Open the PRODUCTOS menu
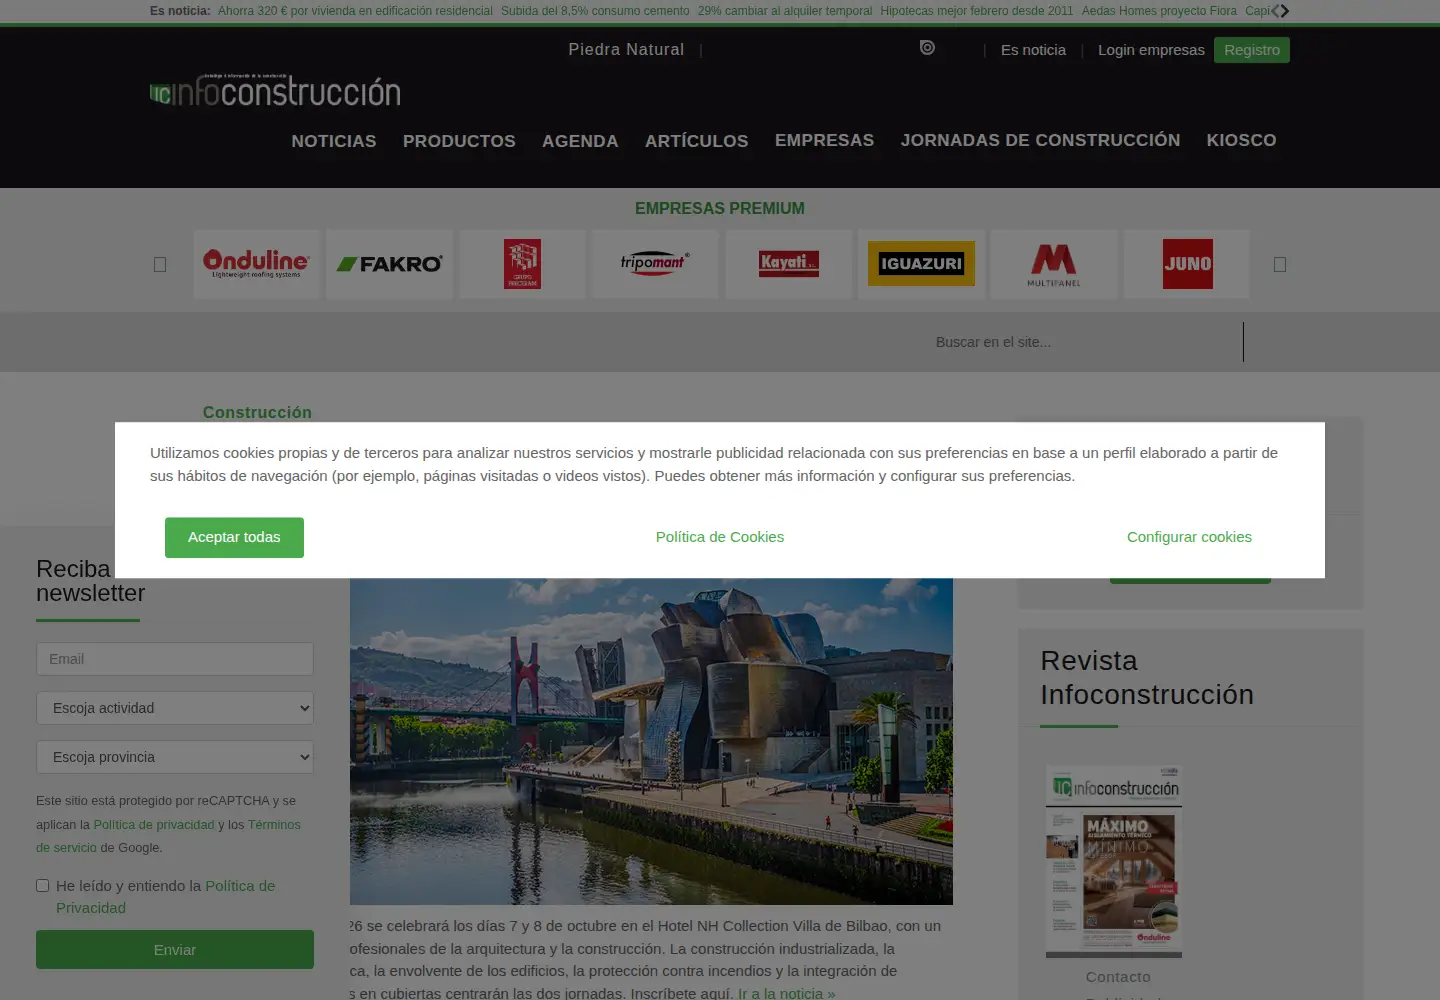This screenshot has width=1440, height=1000. pyautogui.click(x=459, y=141)
